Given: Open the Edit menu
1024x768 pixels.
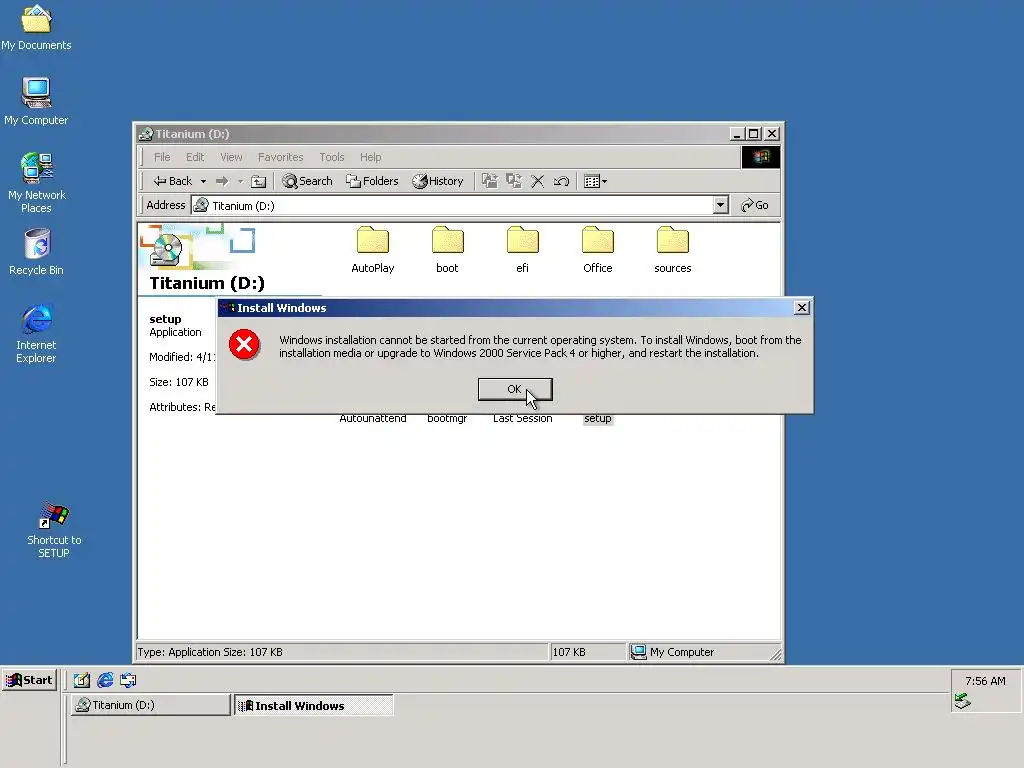Looking at the screenshot, I should 195,157.
